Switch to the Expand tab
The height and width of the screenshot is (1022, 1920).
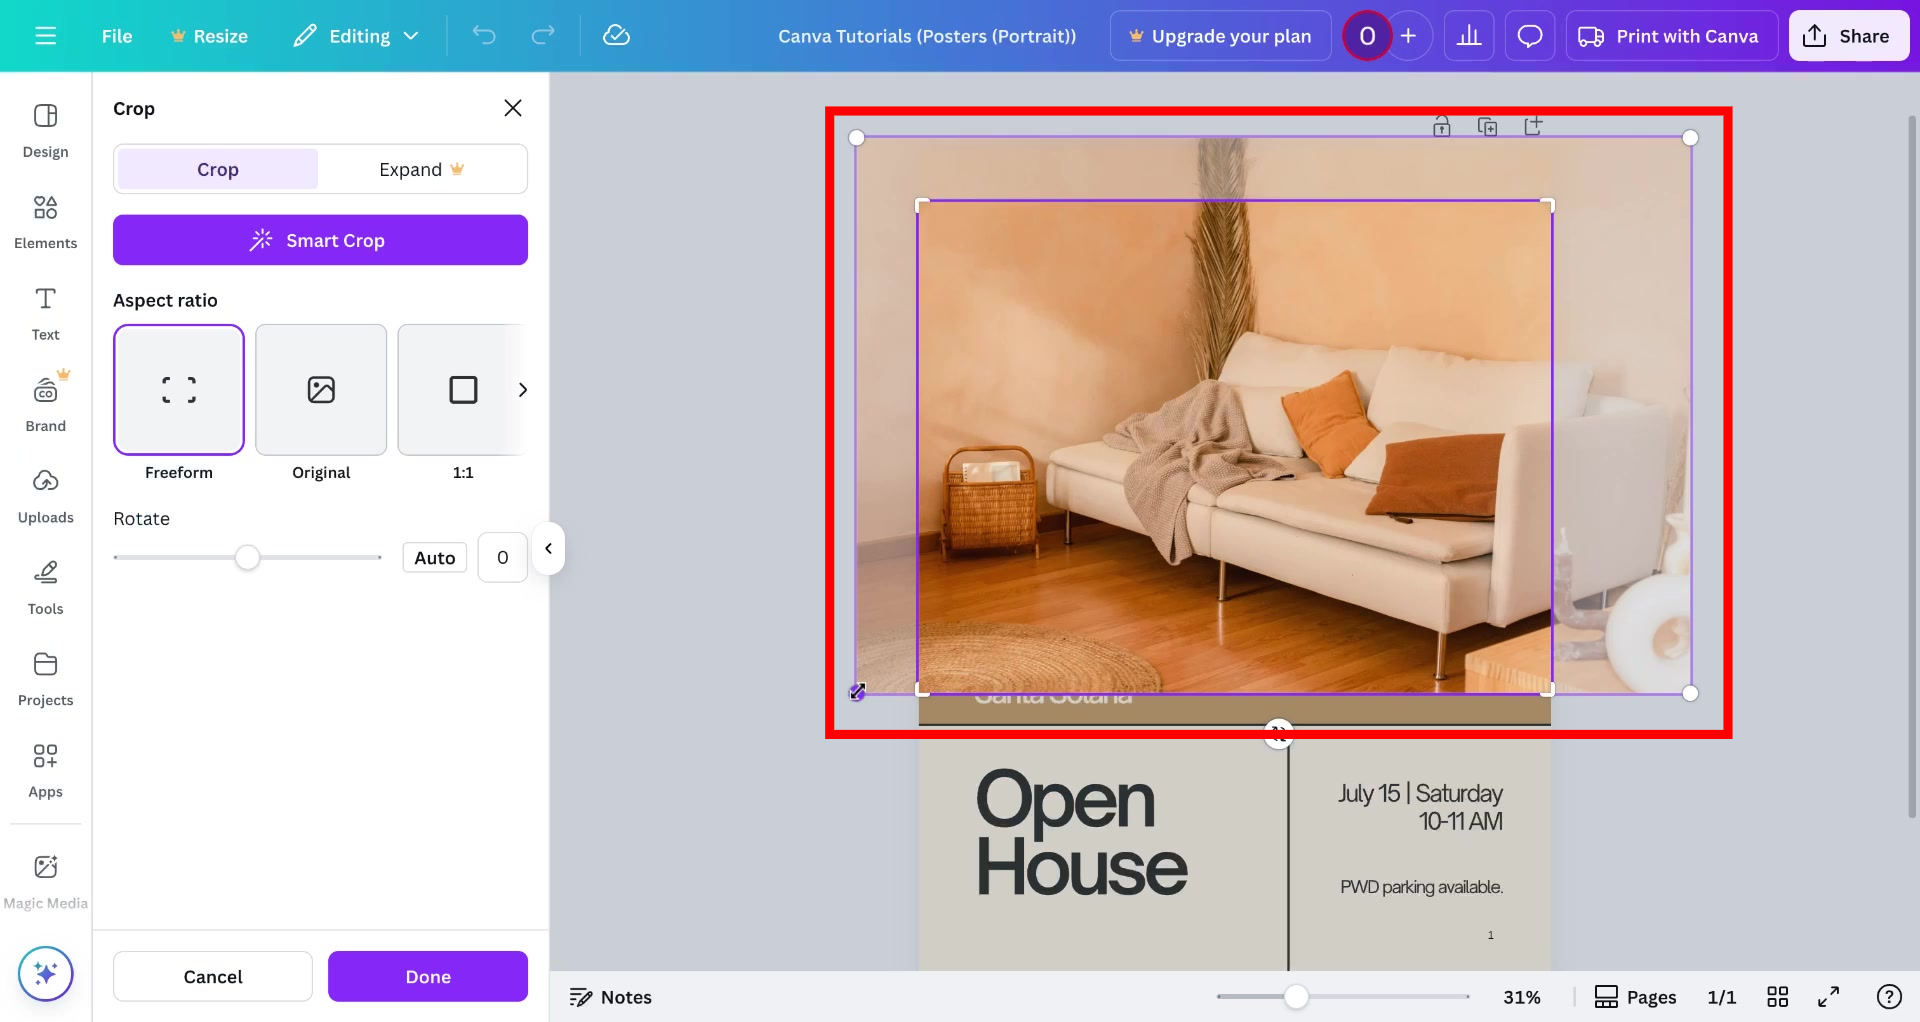click(420, 168)
